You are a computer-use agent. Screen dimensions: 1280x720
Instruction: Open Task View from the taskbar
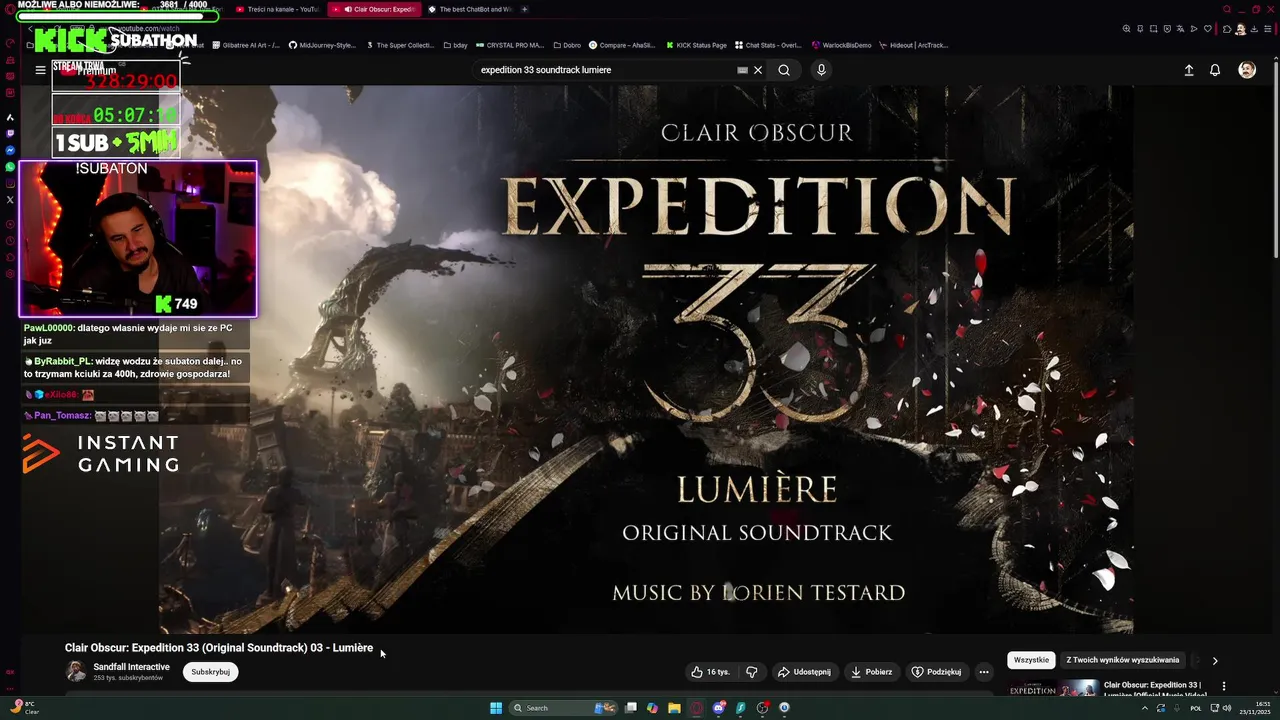(631, 708)
